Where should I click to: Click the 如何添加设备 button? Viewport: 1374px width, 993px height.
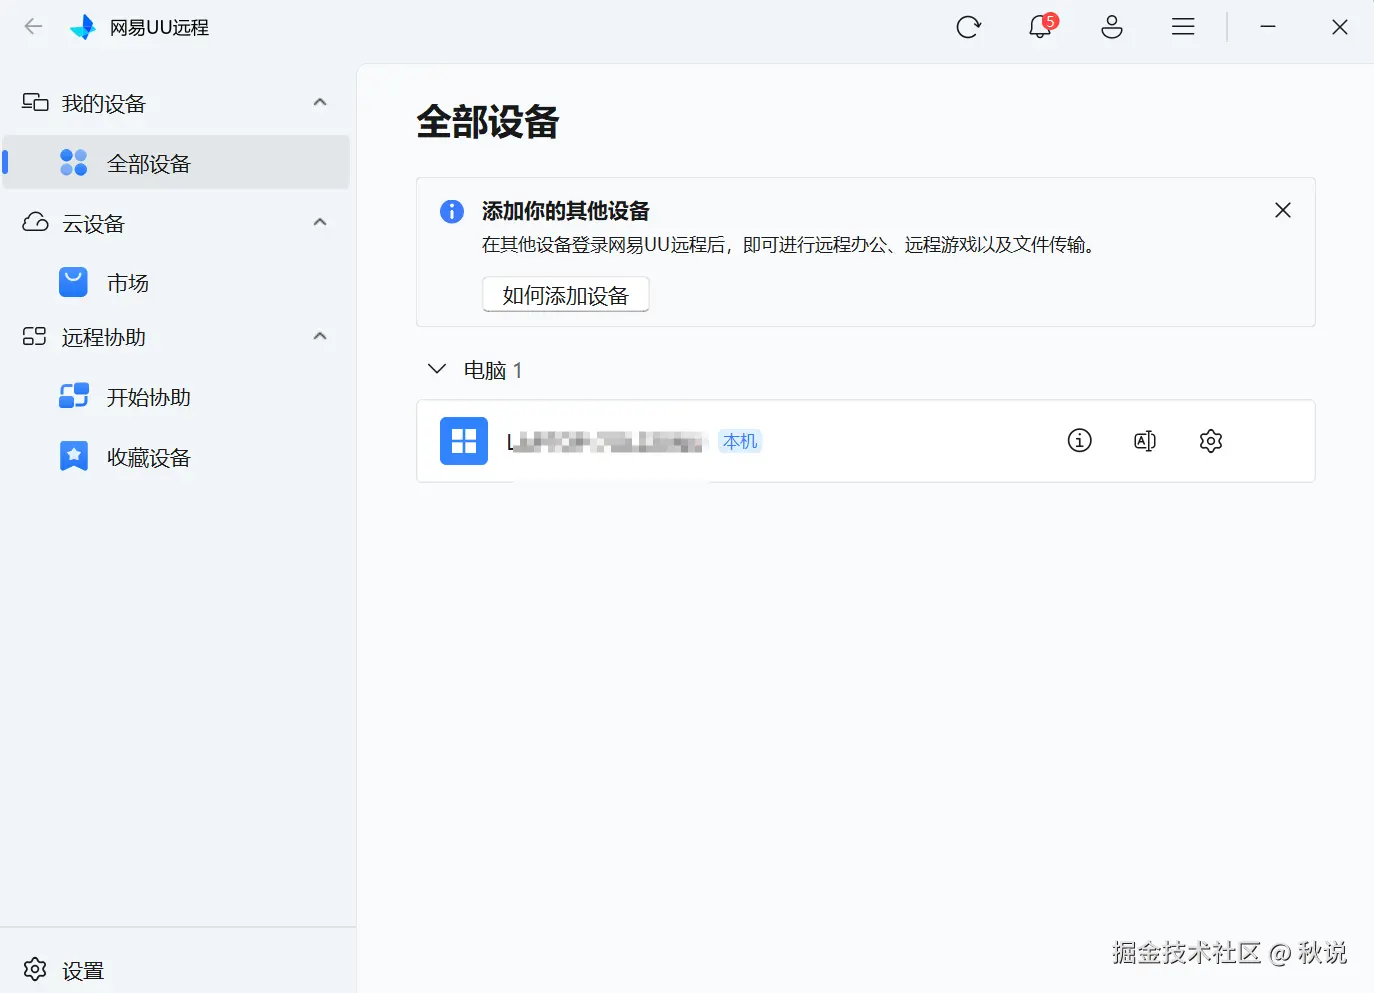566,295
